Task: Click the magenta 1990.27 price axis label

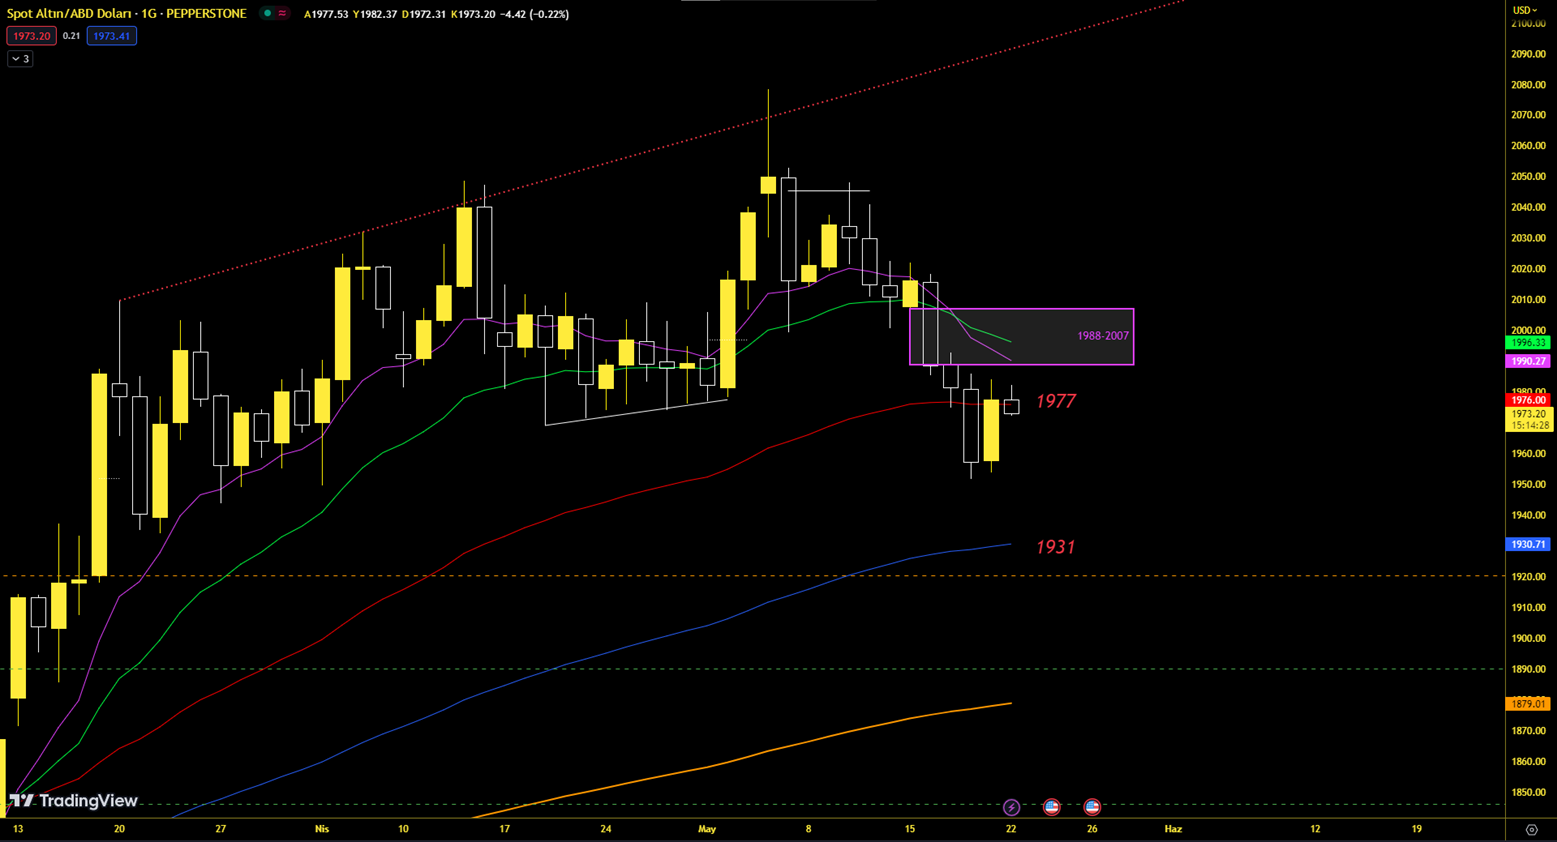Action: pyautogui.click(x=1528, y=361)
